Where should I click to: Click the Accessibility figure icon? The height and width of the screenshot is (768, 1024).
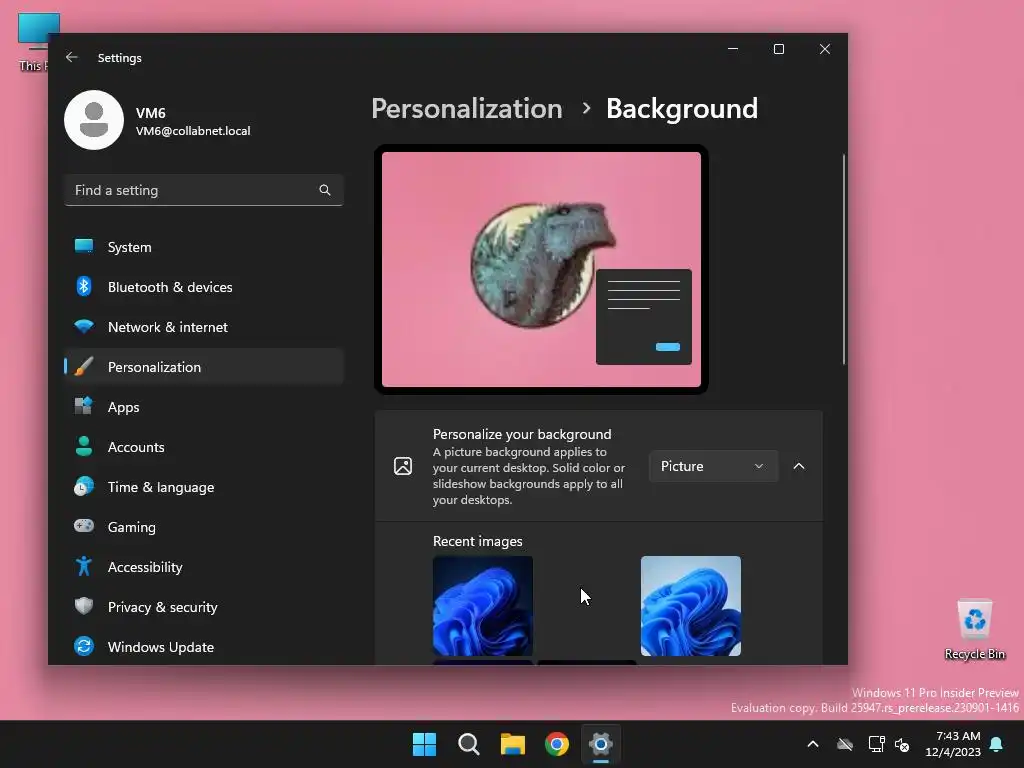click(x=84, y=566)
